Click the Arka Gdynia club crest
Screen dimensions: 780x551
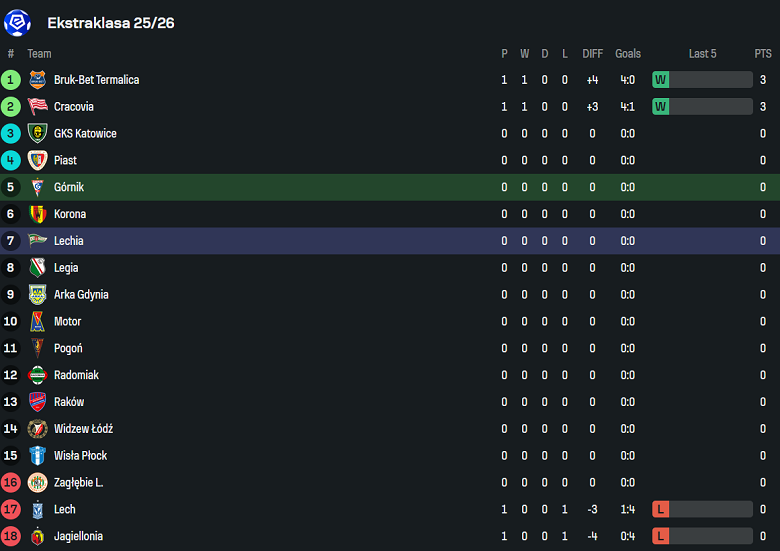(38, 295)
